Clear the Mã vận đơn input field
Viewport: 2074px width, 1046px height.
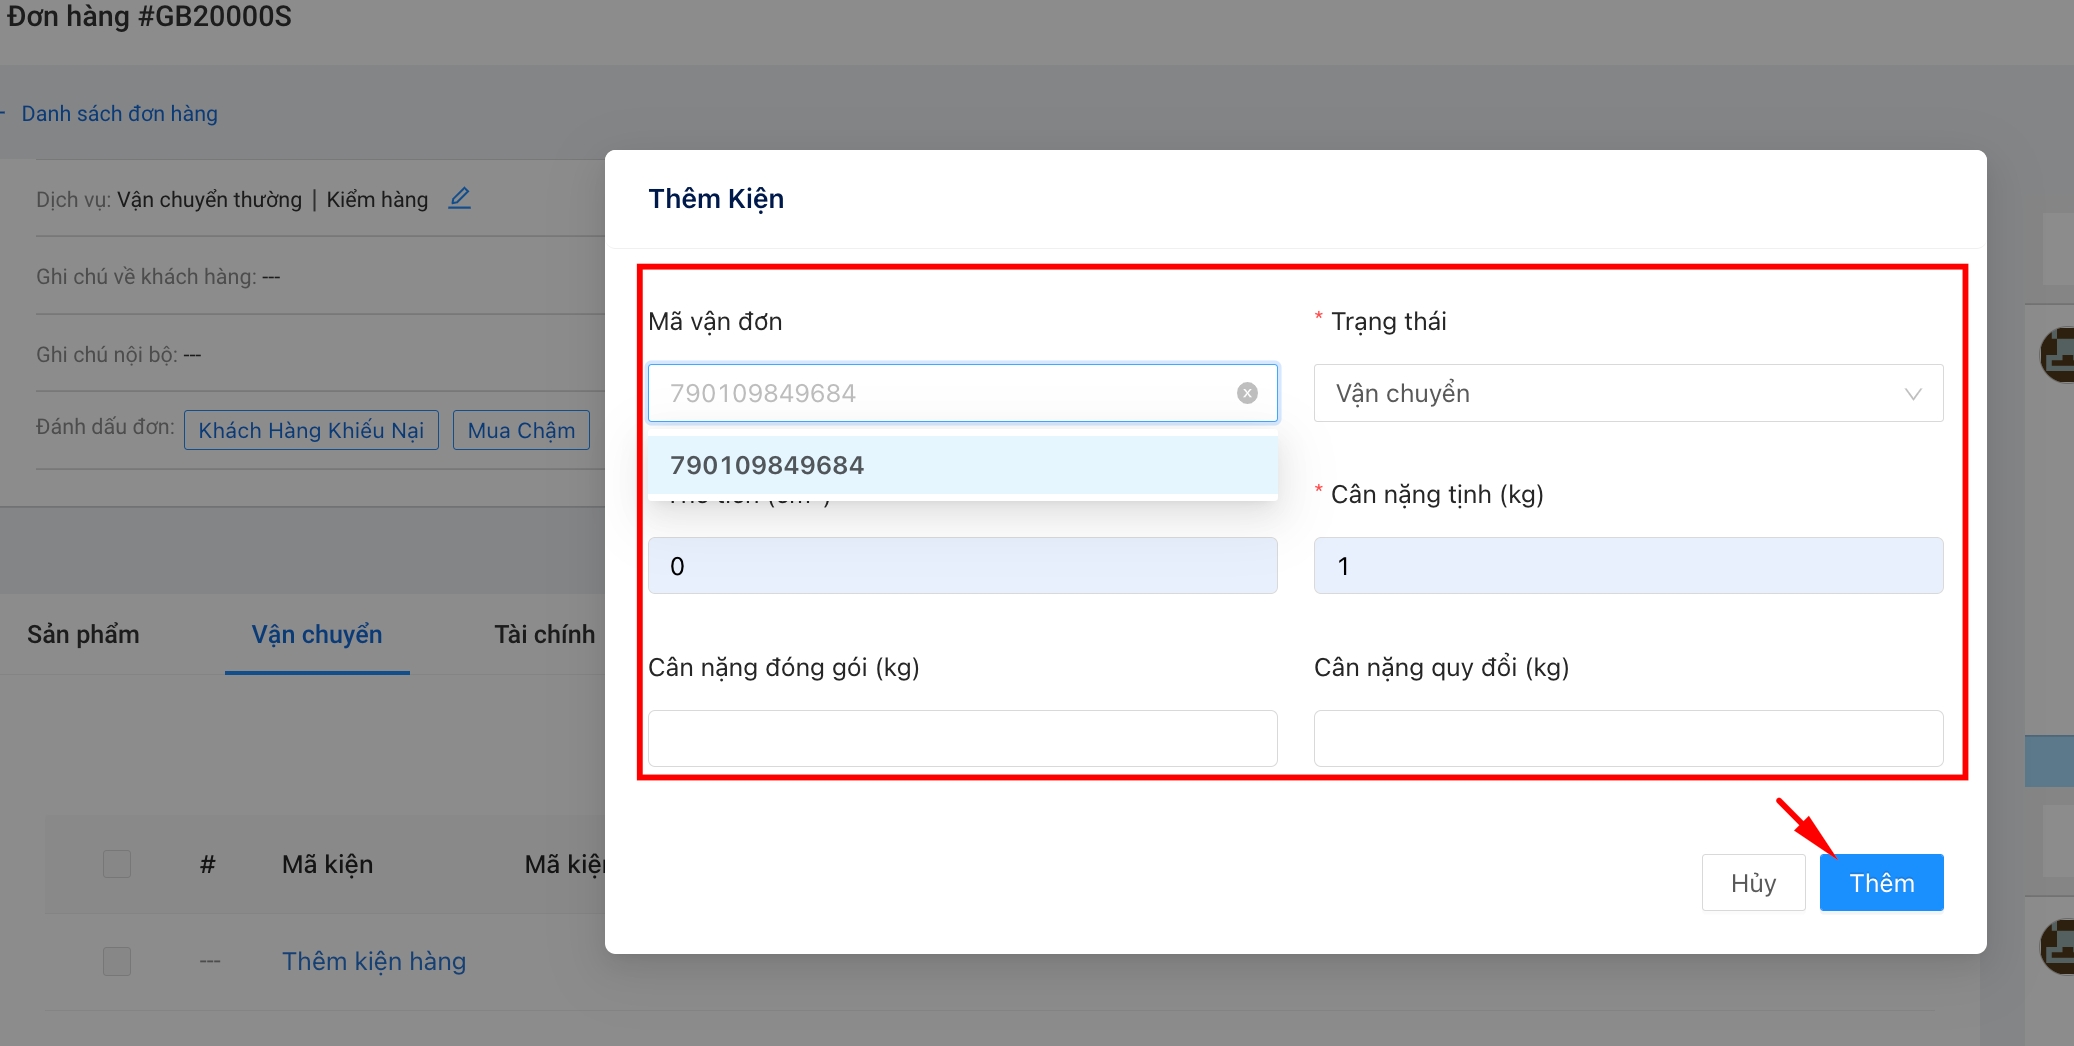(x=1247, y=393)
